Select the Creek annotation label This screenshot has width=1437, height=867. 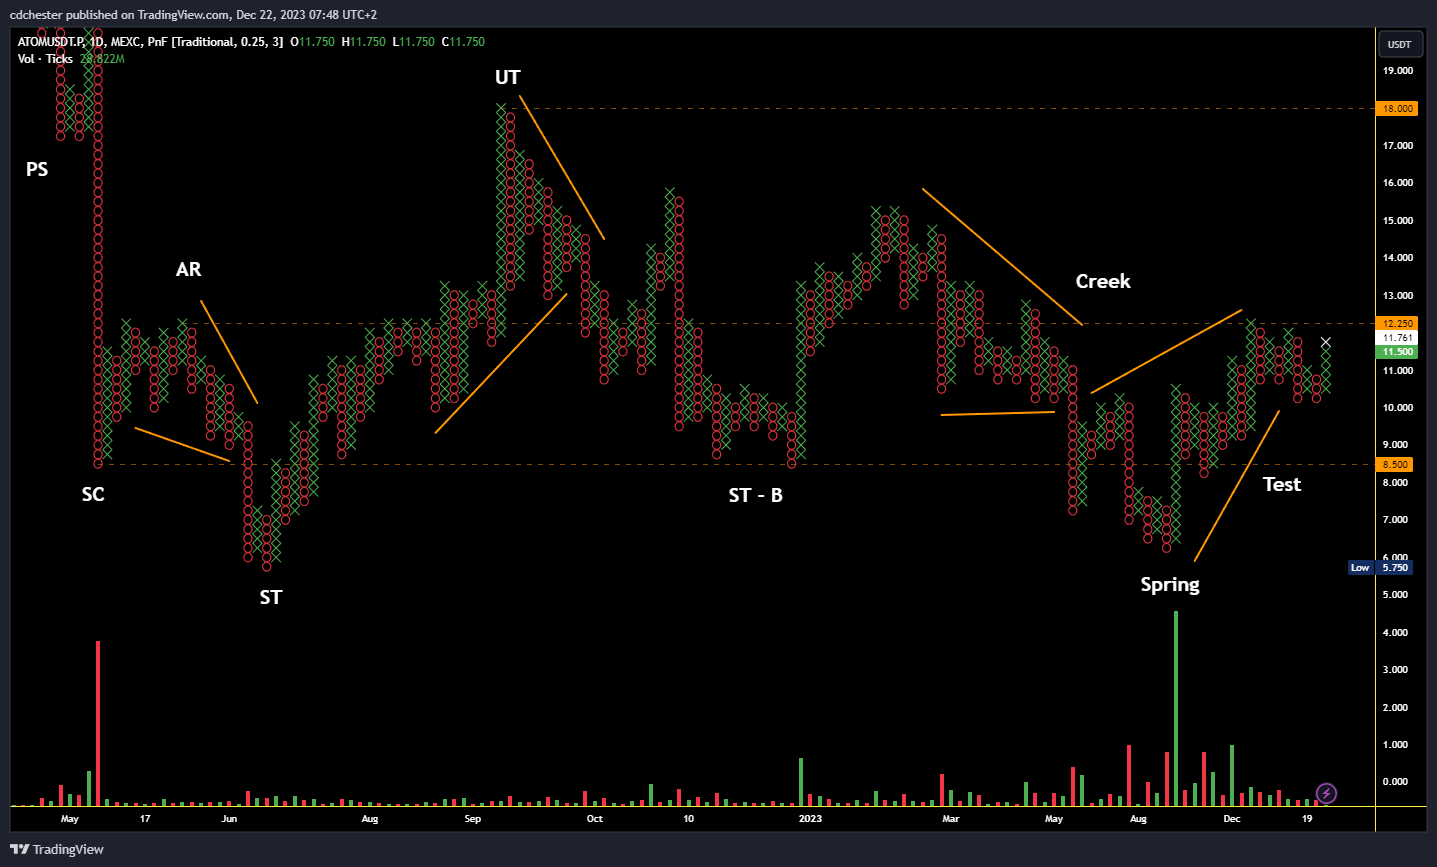click(x=1103, y=281)
